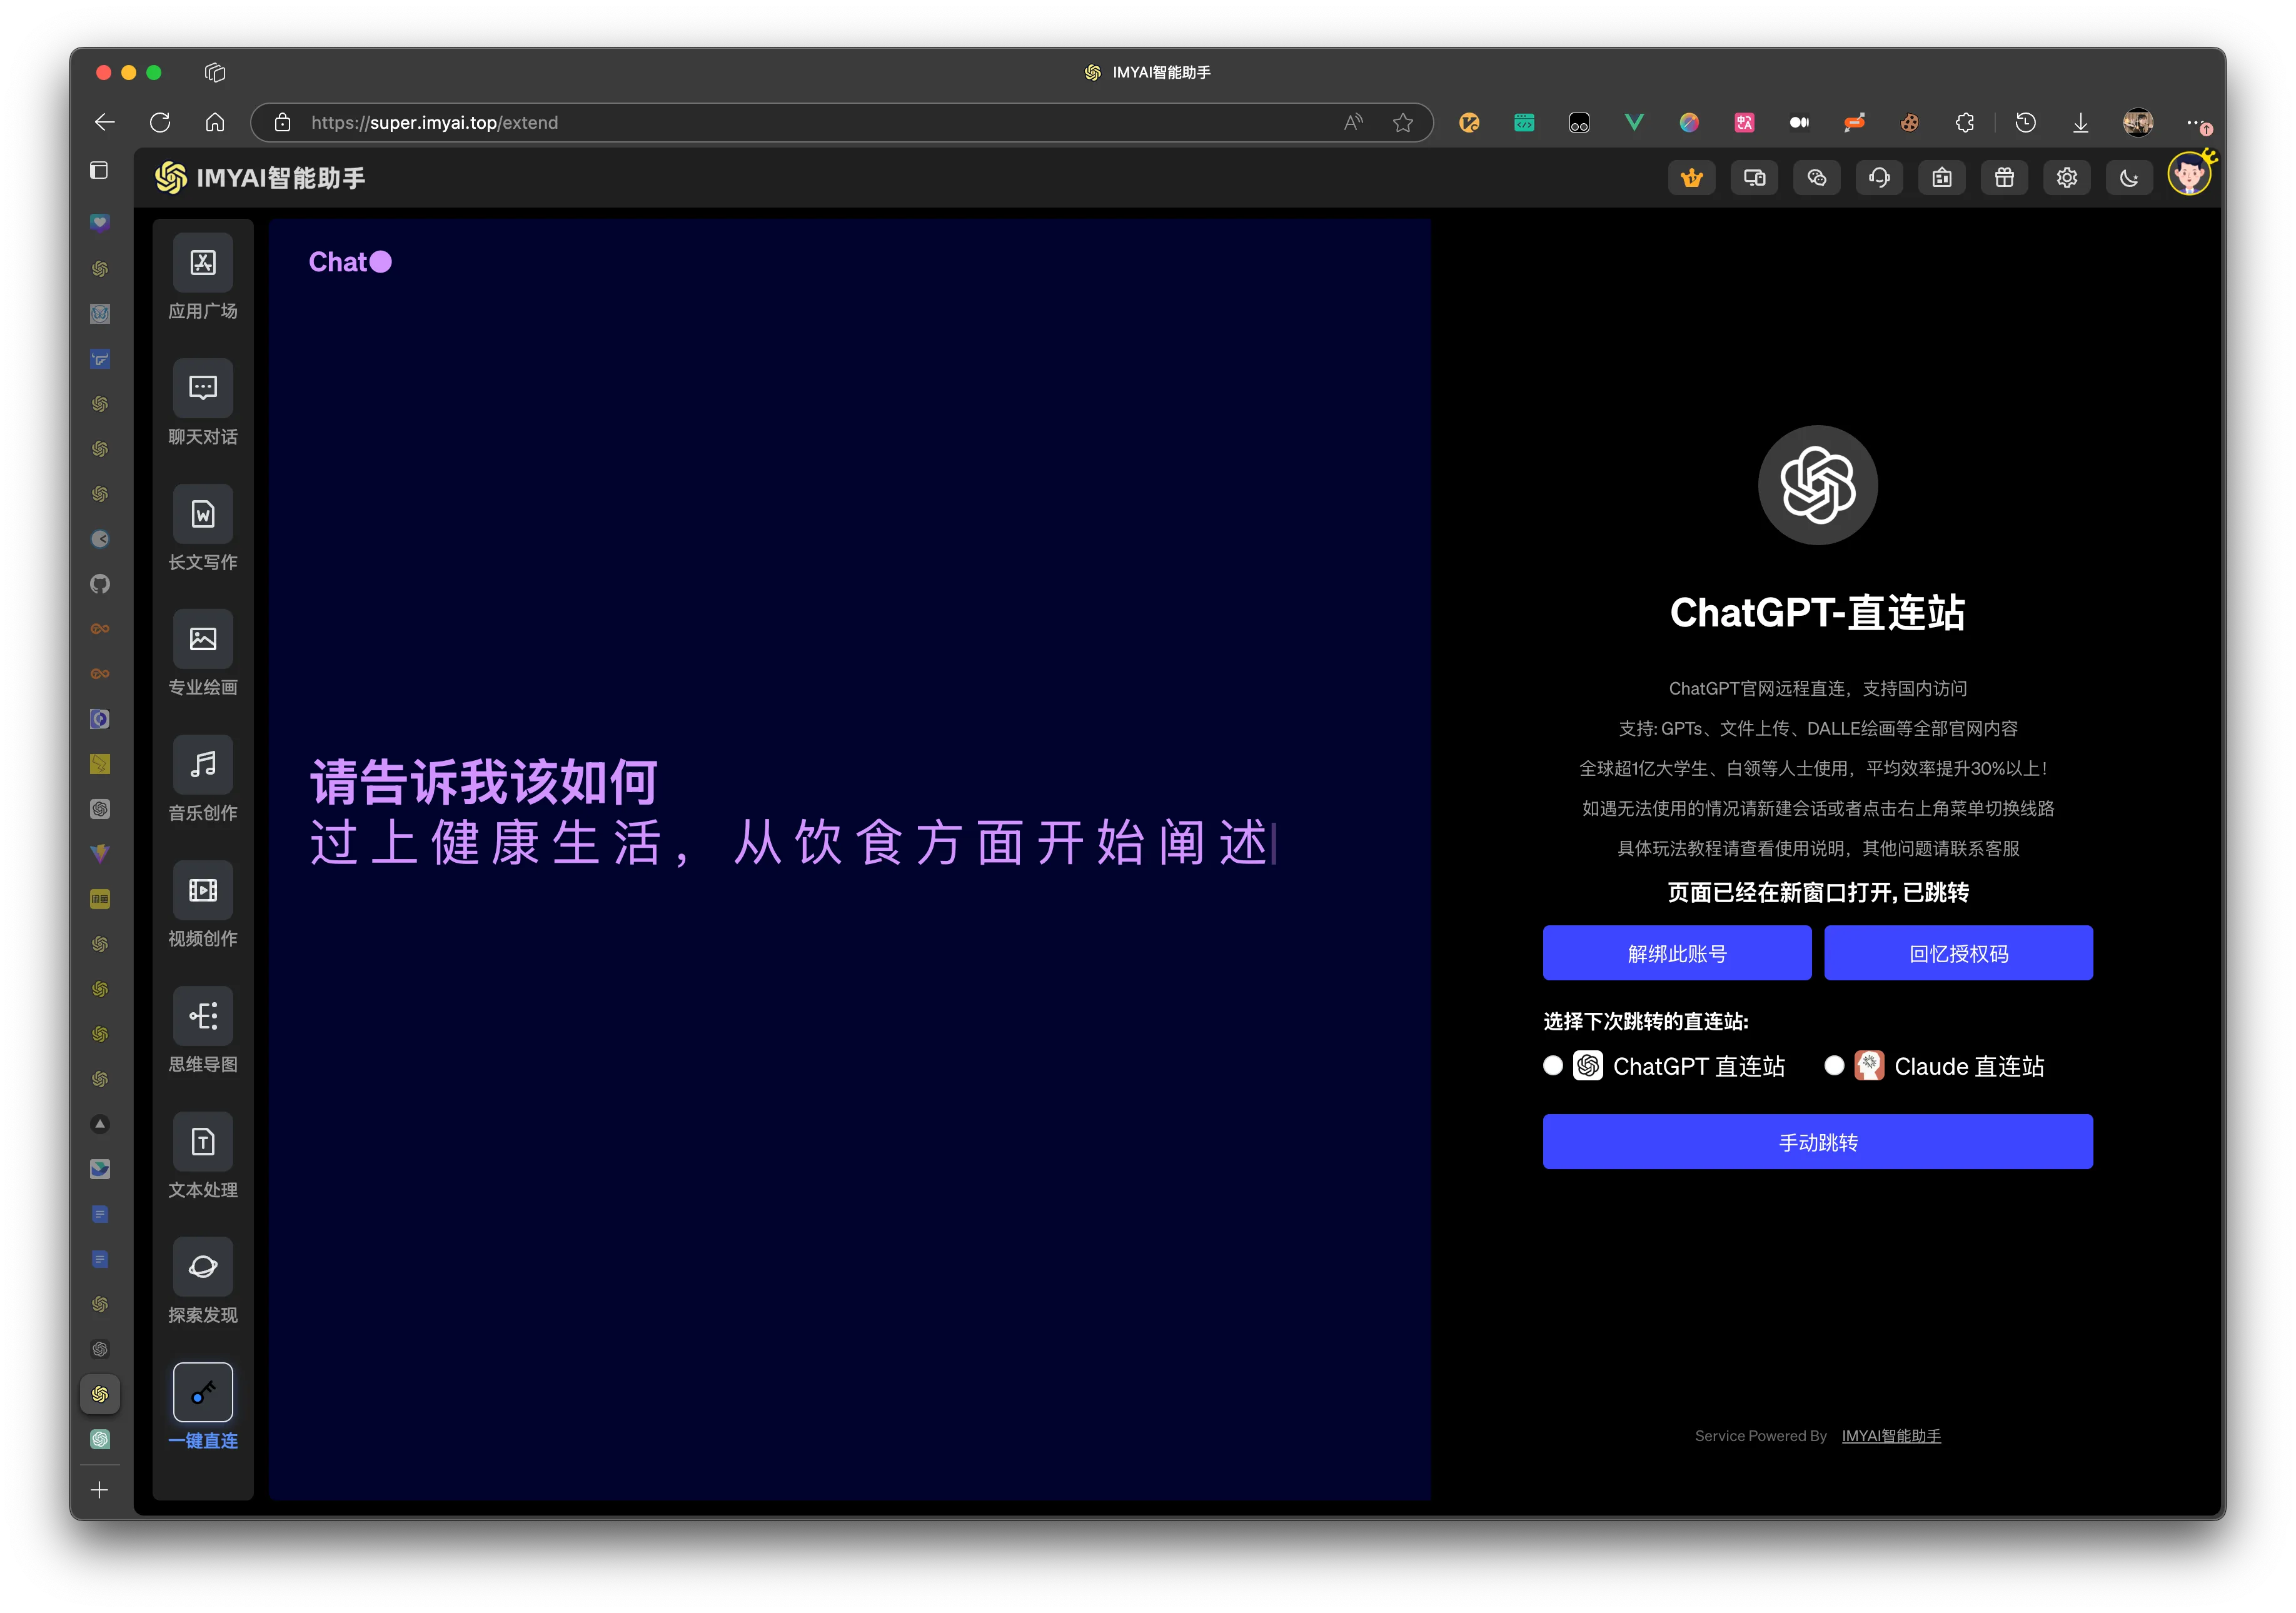
Task: Open 视频创作 video creation
Action: pos(203,905)
